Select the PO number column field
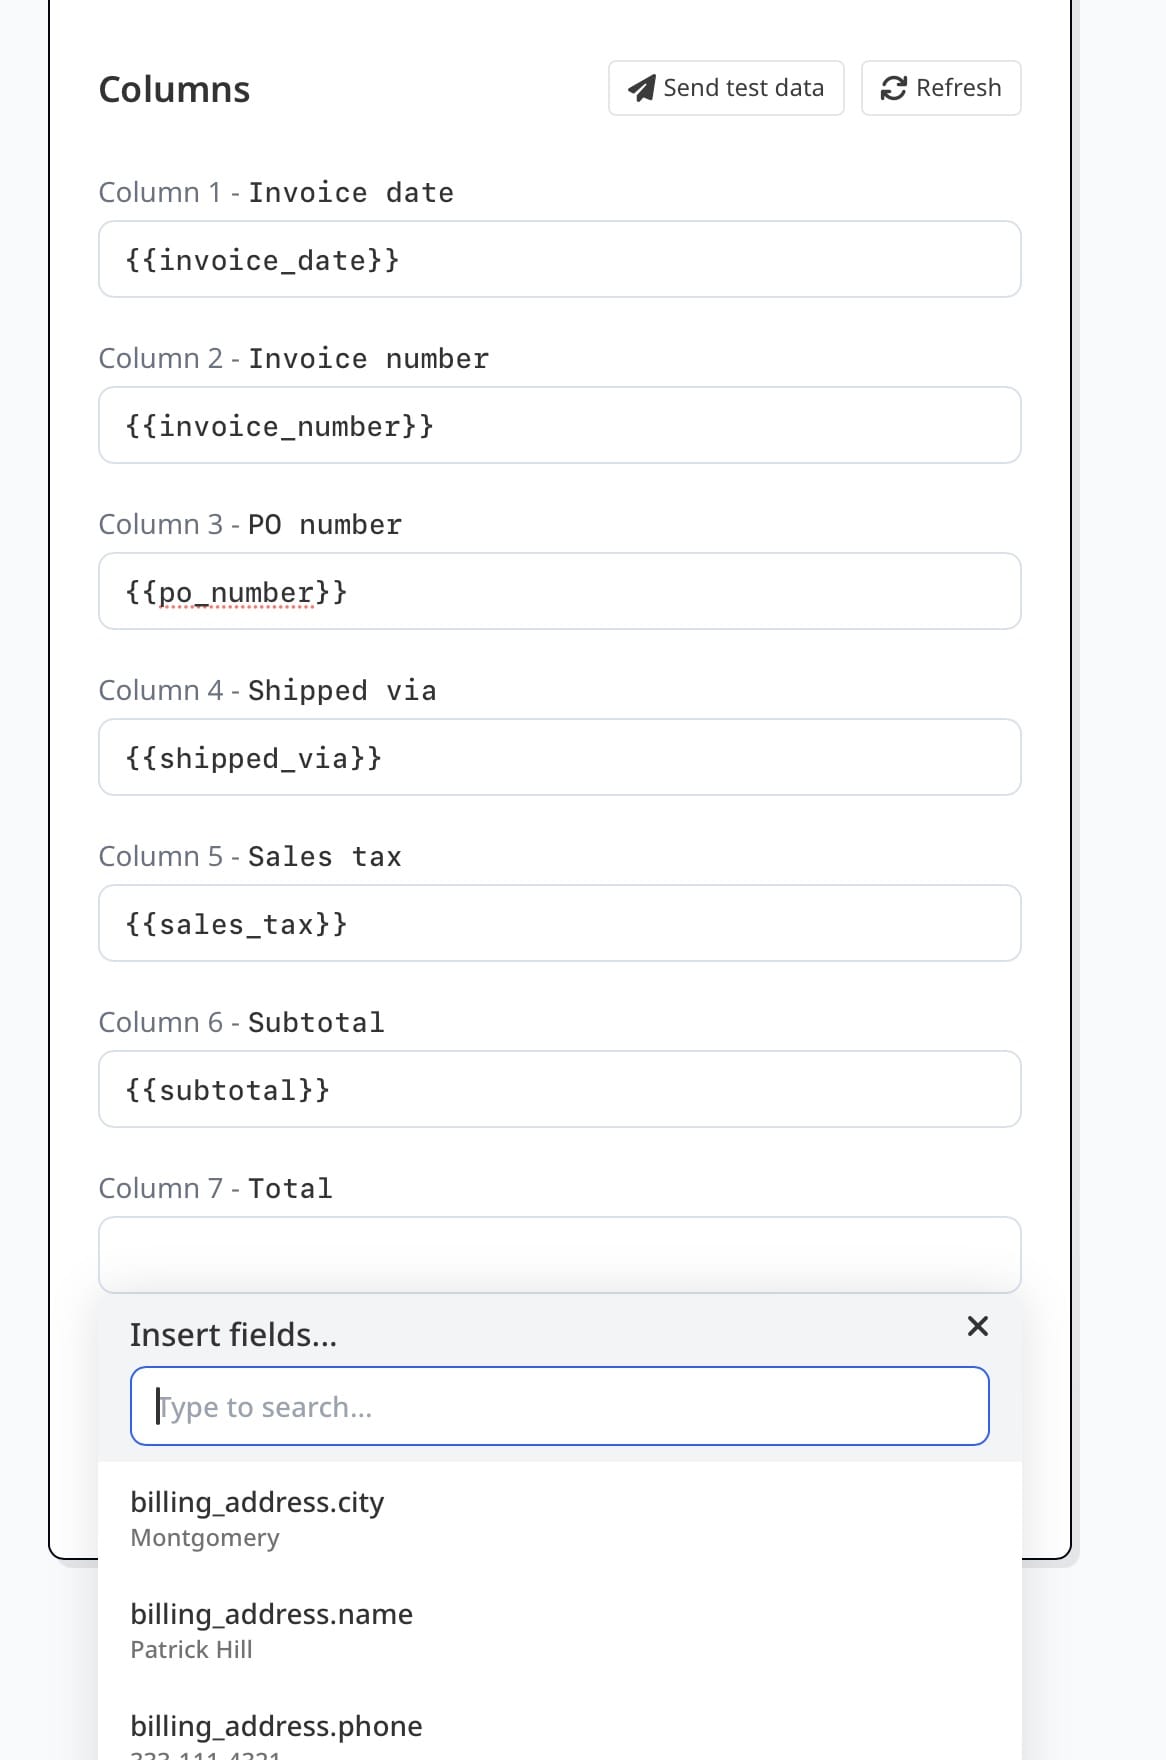The image size is (1166, 1760). (x=559, y=592)
